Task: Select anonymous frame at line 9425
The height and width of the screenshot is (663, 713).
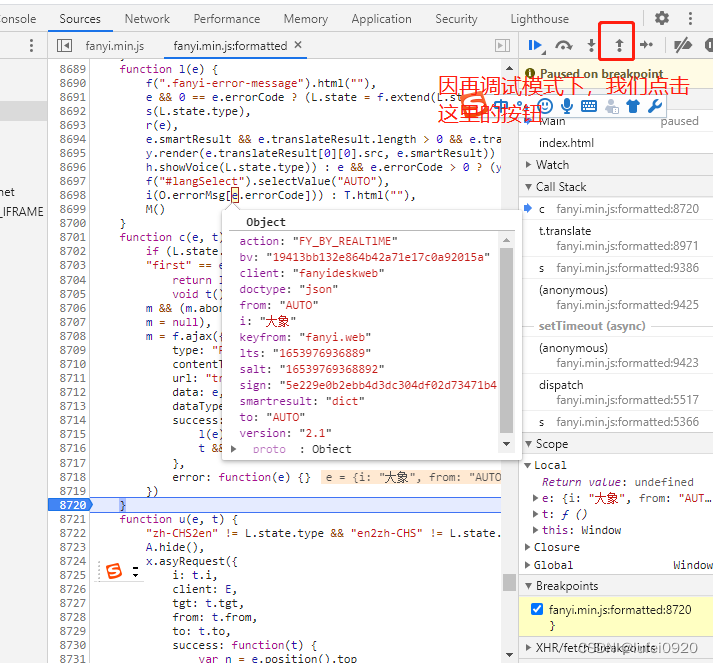Action: click(618, 297)
